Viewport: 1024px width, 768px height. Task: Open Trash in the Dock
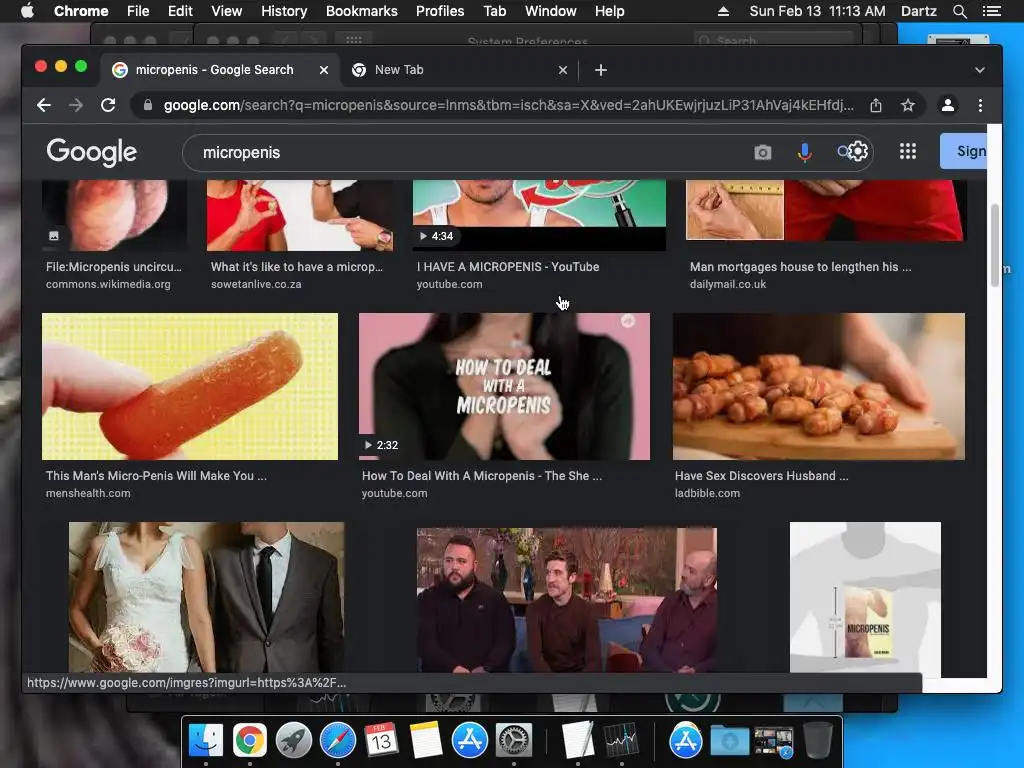pyautogui.click(x=817, y=740)
